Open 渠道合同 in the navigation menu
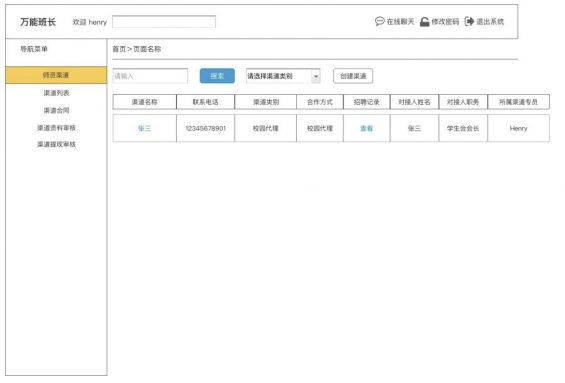Image resolution: width=565 pixels, height=383 pixels. click(56, 110)
